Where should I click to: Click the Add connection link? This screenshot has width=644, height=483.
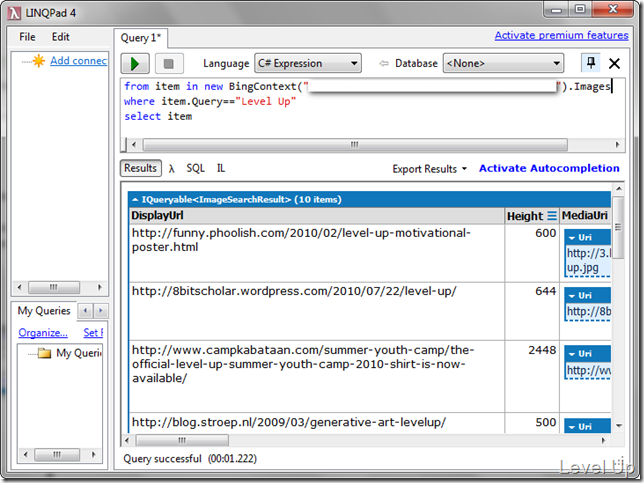[x=78, y=61]
